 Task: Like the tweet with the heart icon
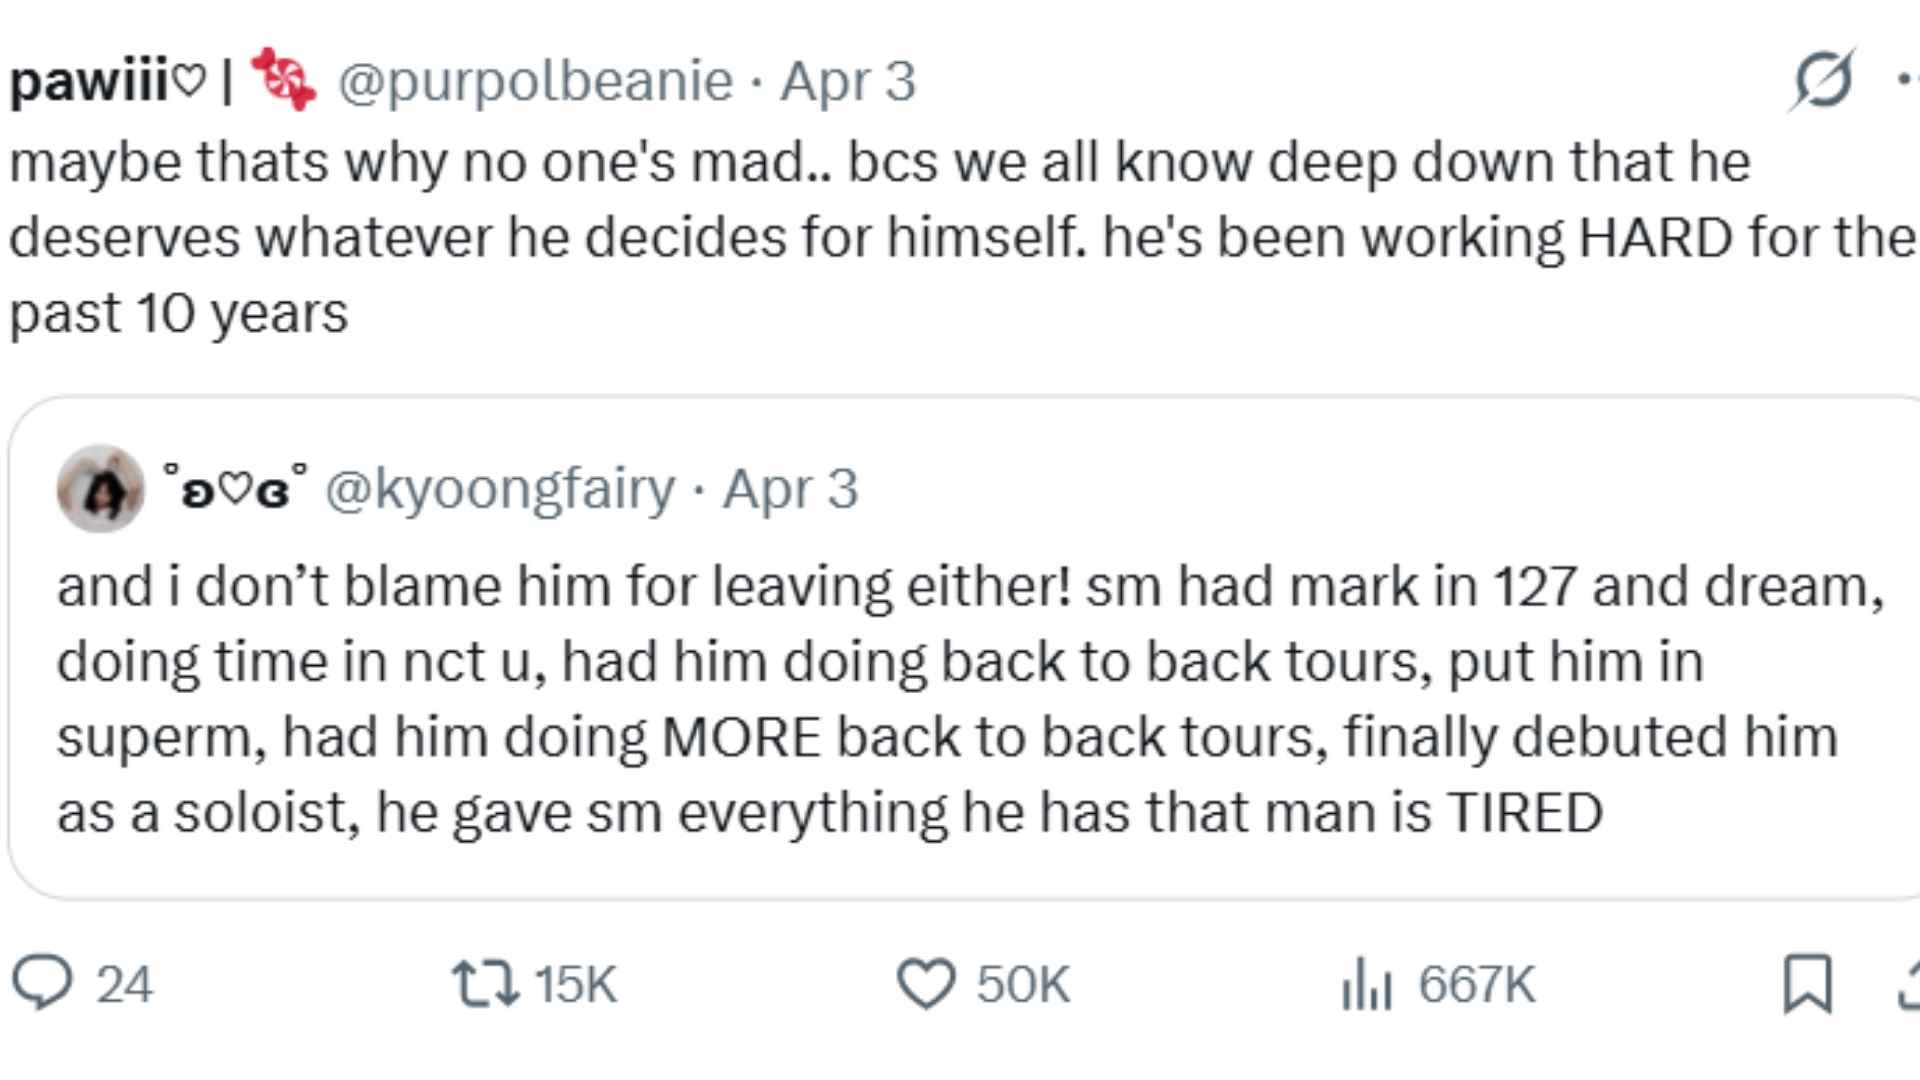[x=926, y=983]
